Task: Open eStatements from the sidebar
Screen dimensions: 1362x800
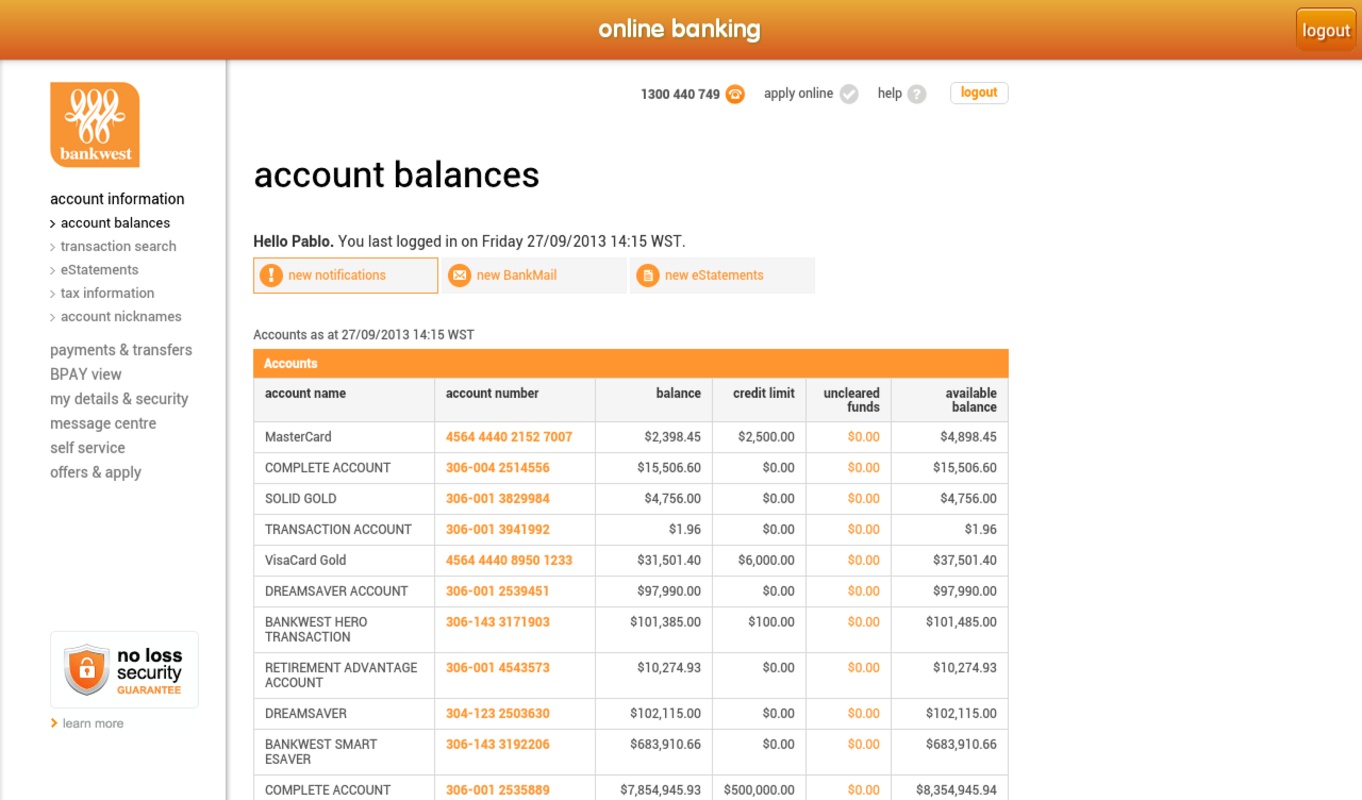Action: [99, 270]
